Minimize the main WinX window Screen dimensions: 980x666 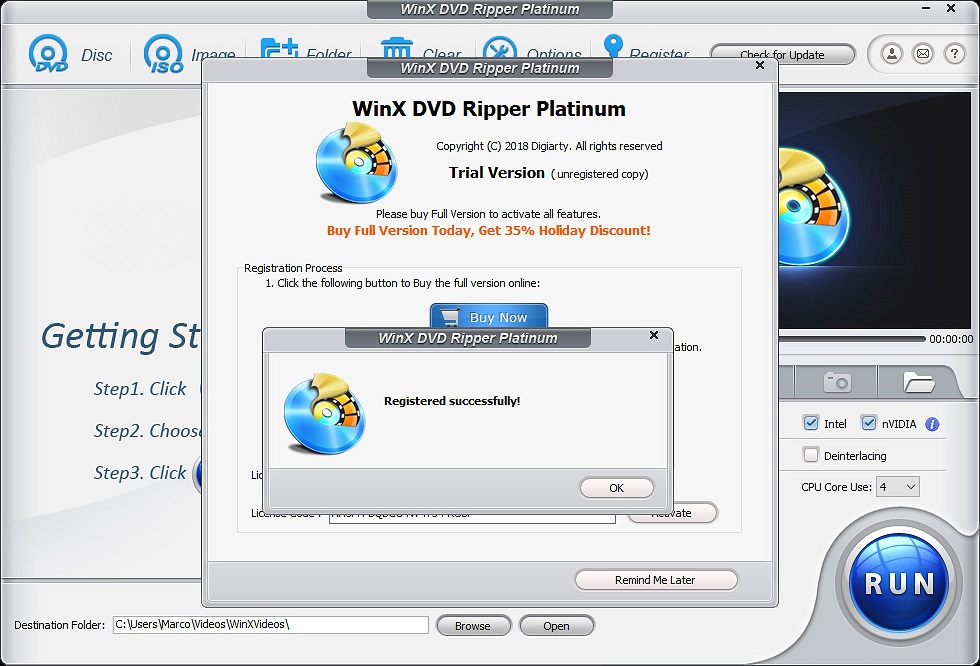click(926, 9)
